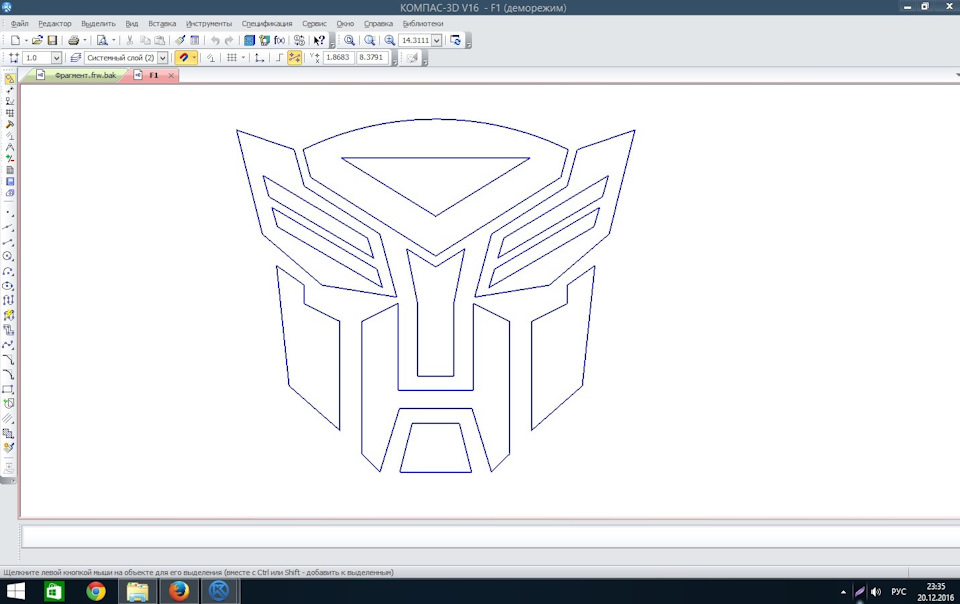Click the Paste clipboard icon
The image size is (960, 604).
[x=159, y=40]
